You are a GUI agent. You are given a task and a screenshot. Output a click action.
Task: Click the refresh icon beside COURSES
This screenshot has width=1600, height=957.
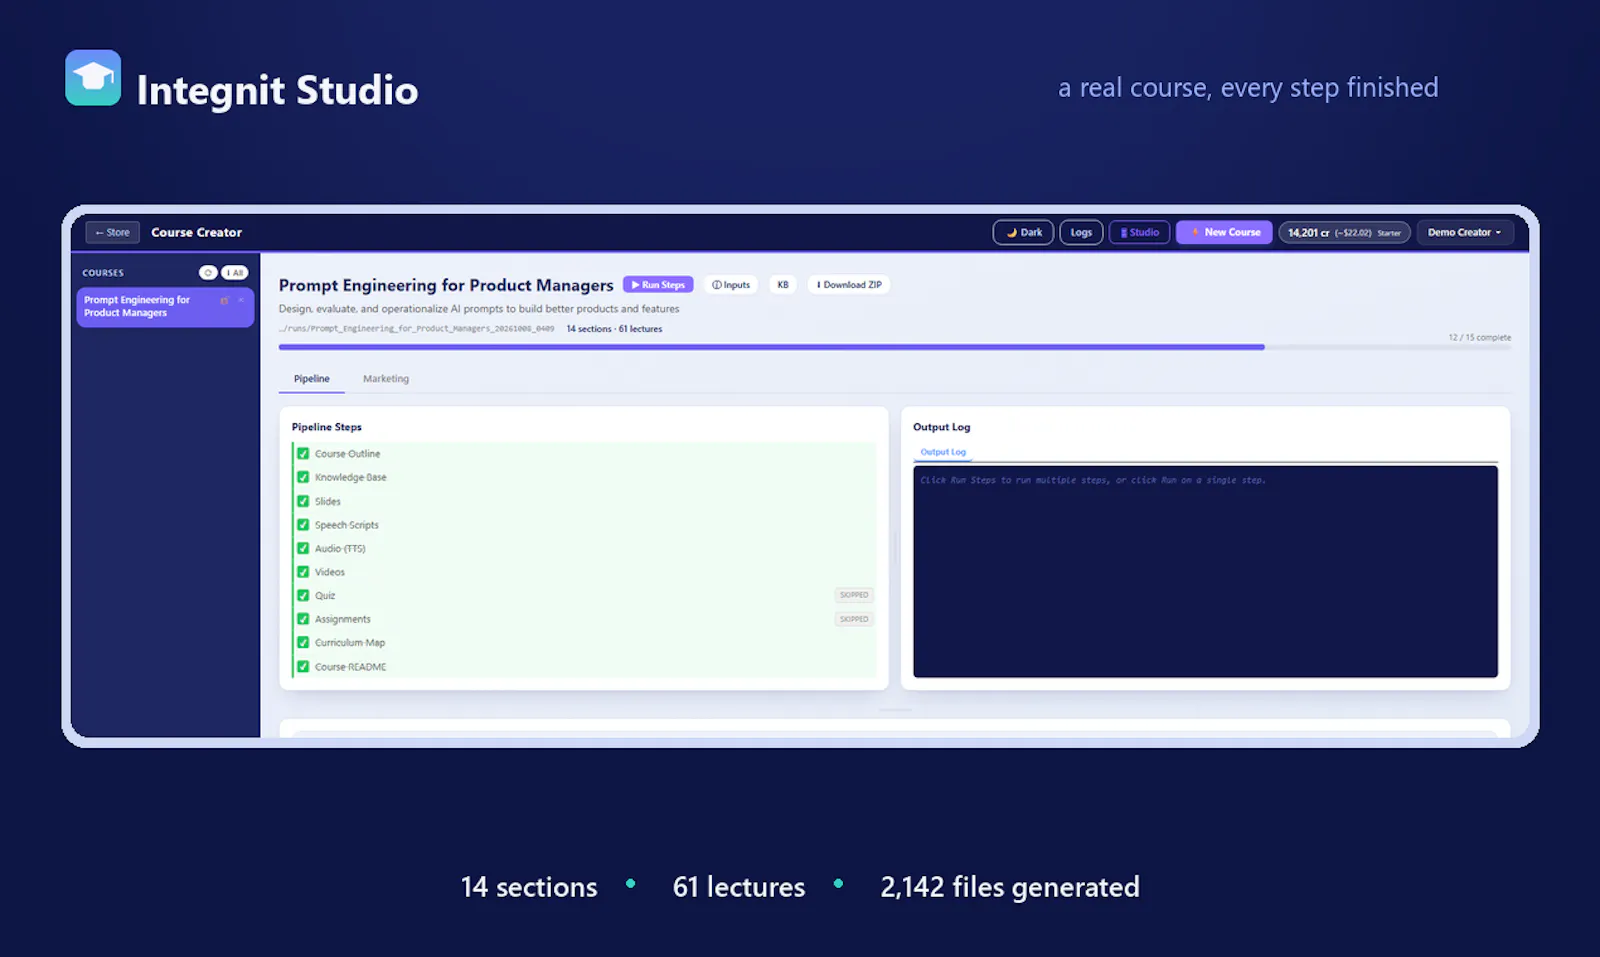[208, 272]
